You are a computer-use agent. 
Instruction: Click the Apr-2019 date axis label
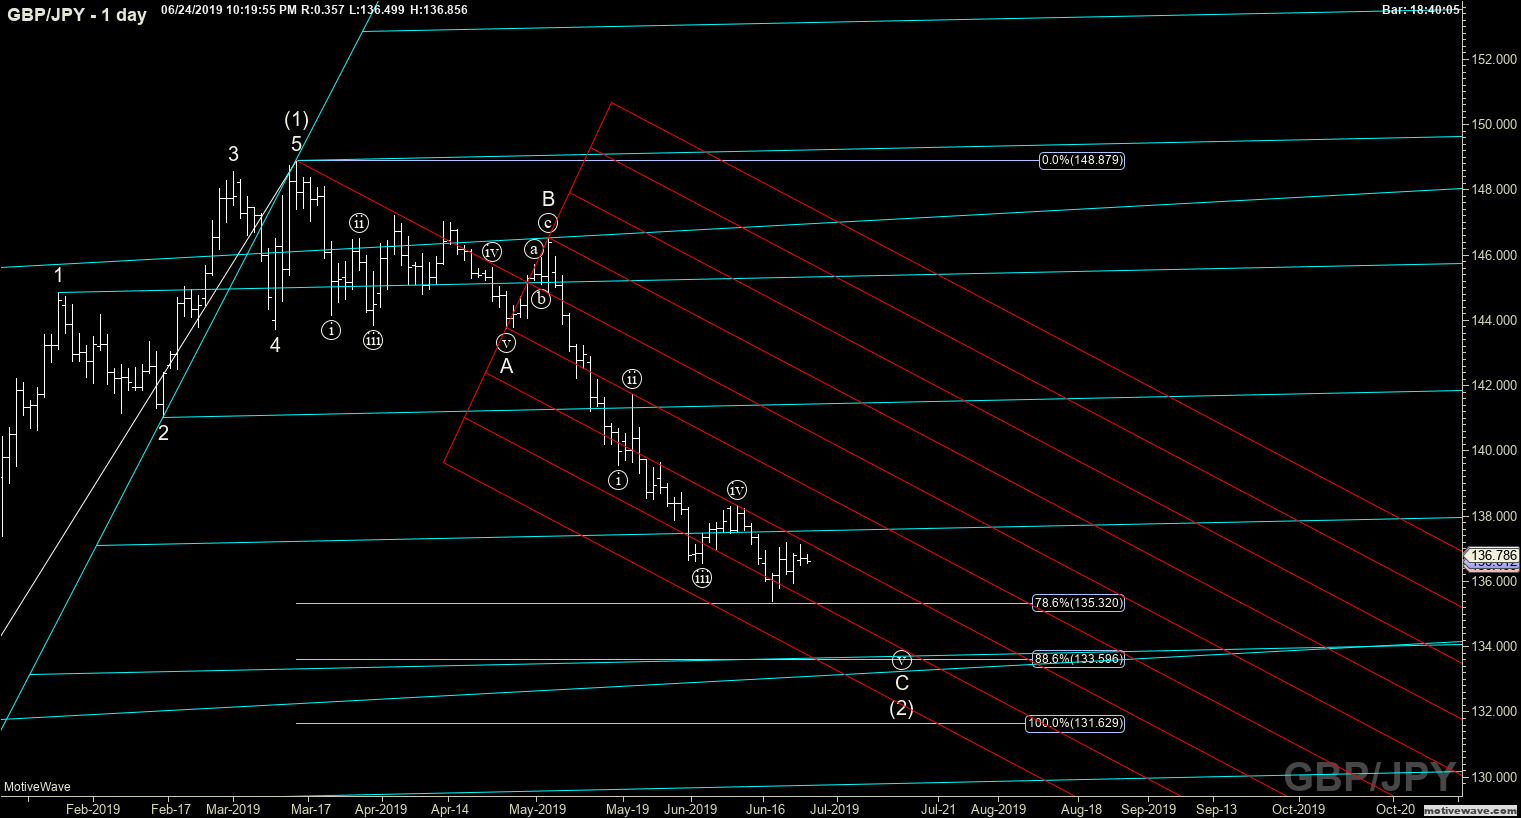tap(381, 809)
